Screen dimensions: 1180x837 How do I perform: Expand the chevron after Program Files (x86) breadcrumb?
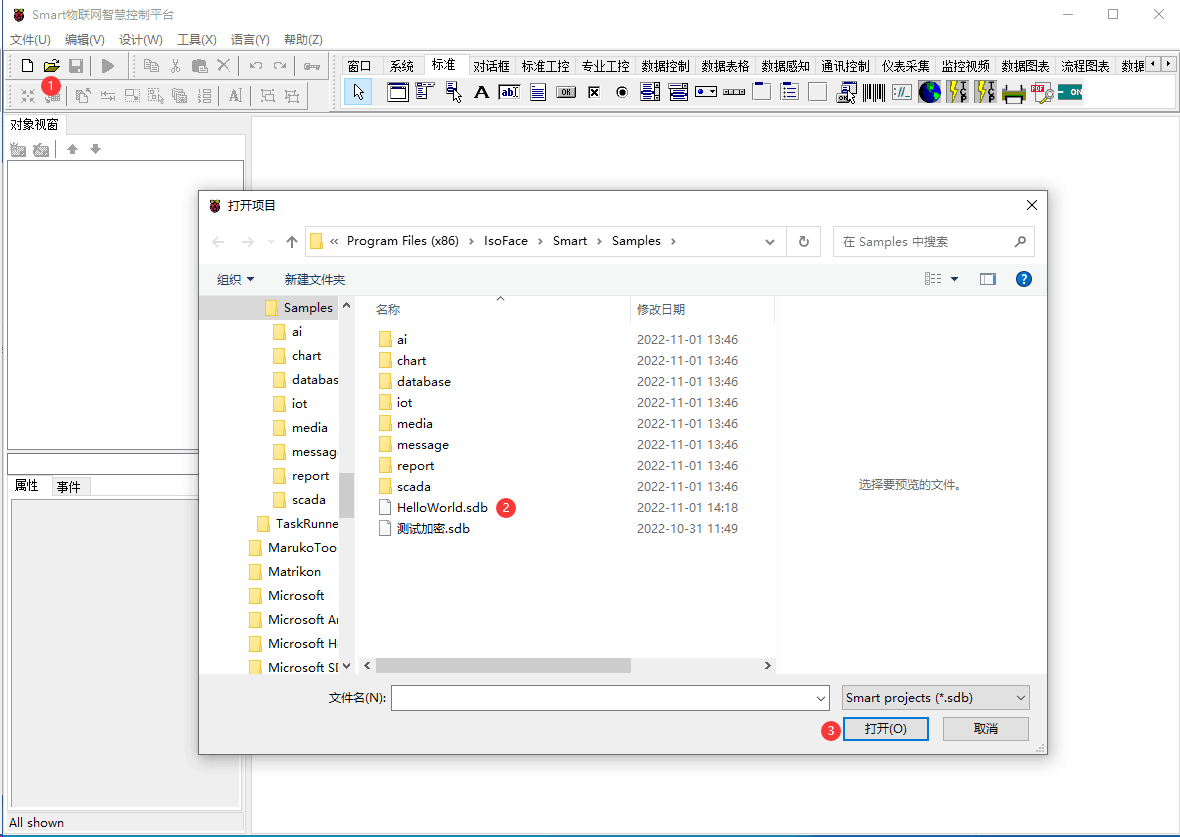[471, 241]
